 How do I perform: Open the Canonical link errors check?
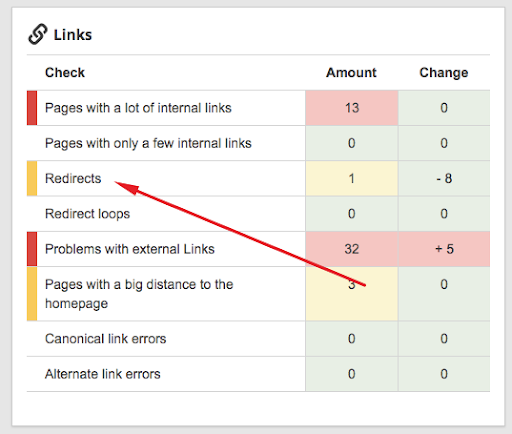(x=105, y=339)
